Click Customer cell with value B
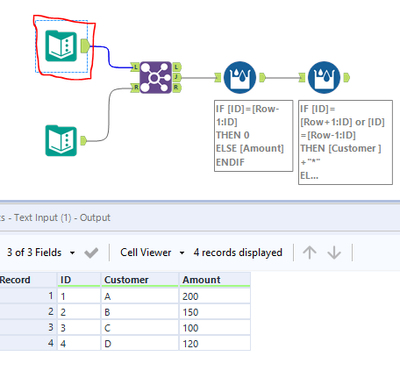The image size is (400, 384). (139, 312)
